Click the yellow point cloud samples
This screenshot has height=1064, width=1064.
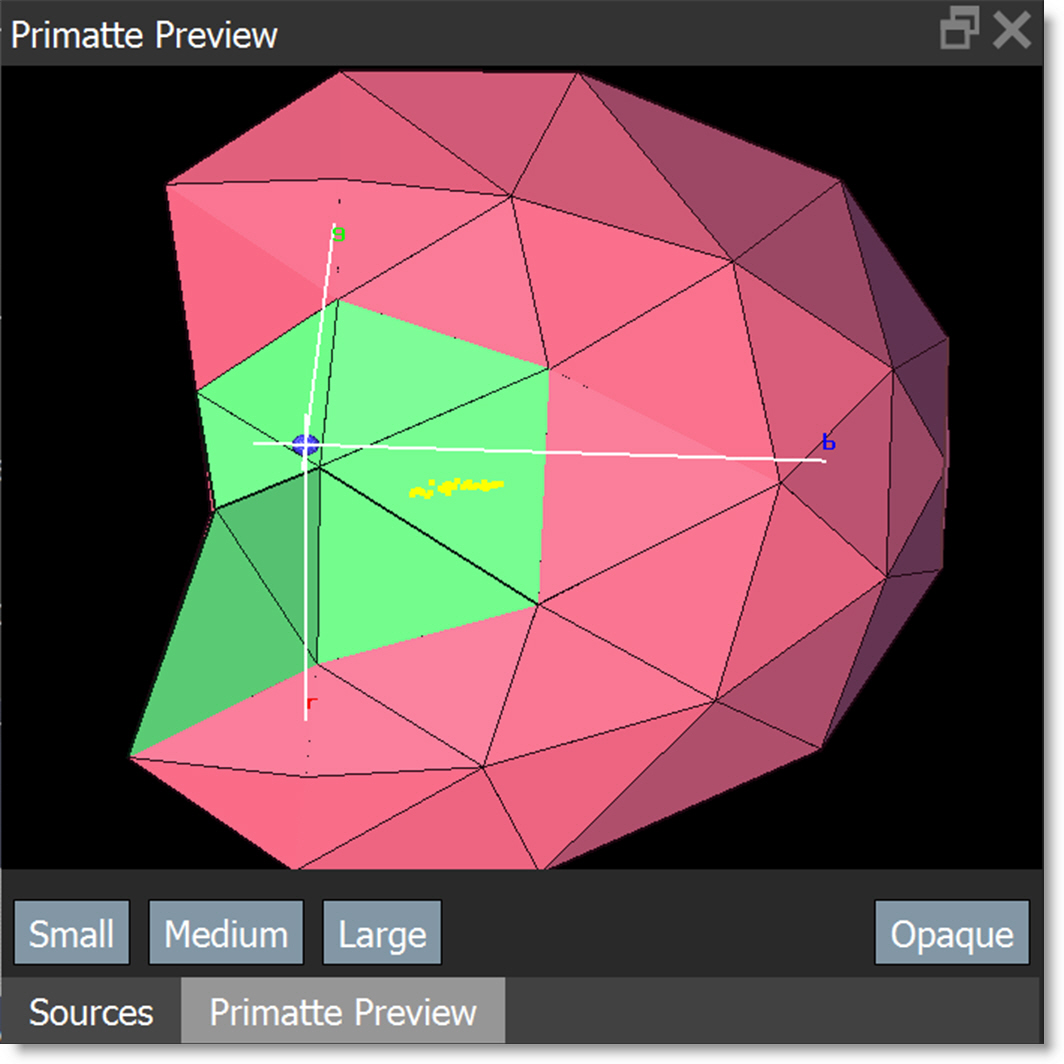click(x=455, y=488)
